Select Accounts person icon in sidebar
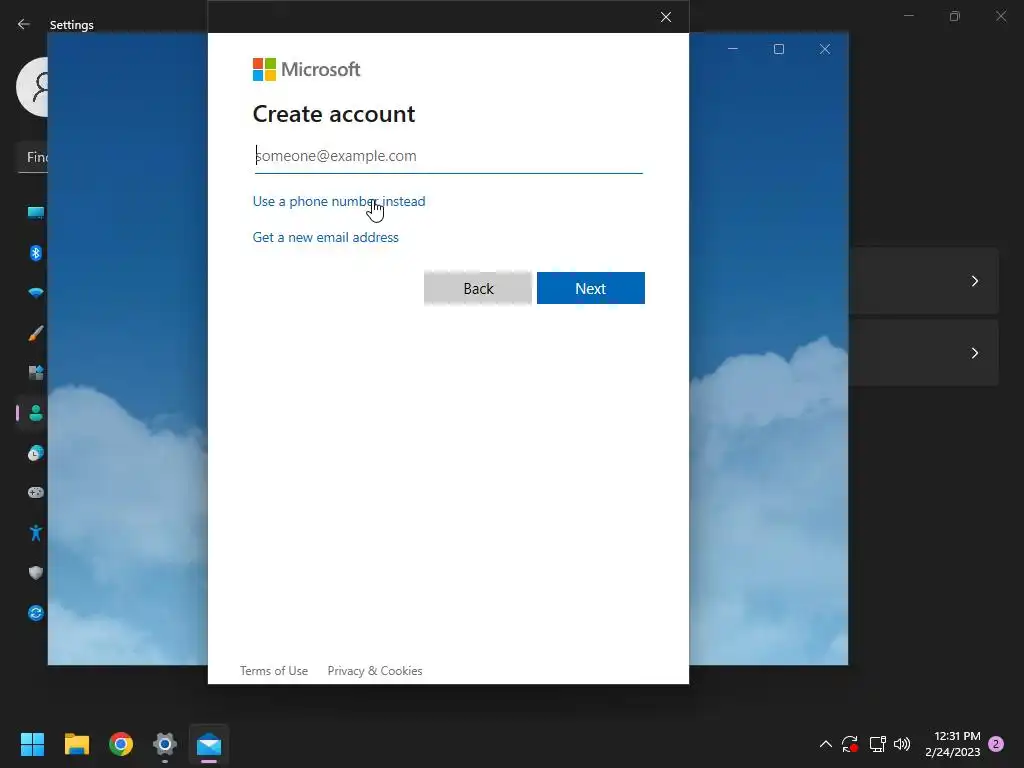Image resolution: width=1024 pixels, height=768 pixels. [36, 413]
